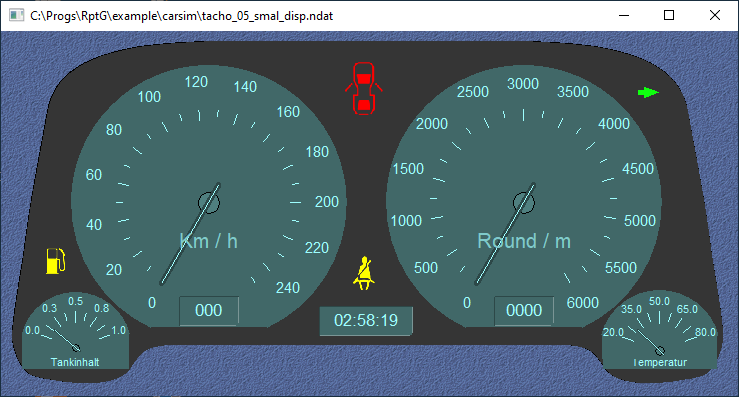Close the tacho_05_smal_disp window
739x397 pixels.
pyautogui.click(x=714, y=15)
